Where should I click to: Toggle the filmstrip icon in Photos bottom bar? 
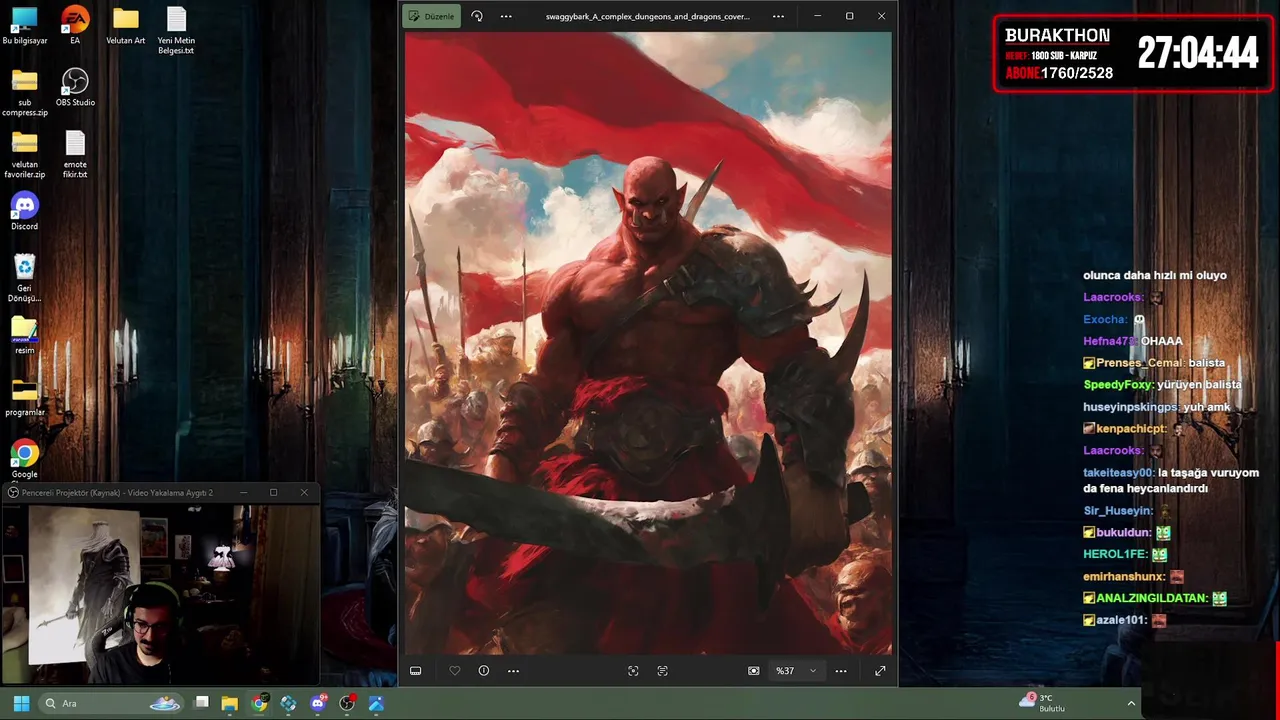pos(416,671)
